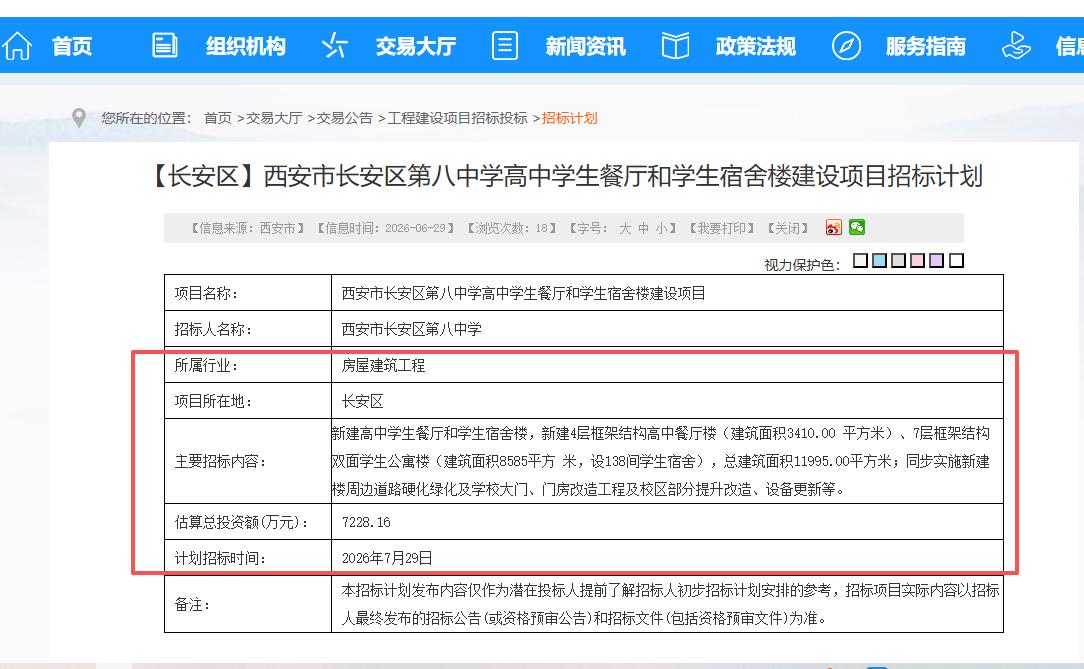Click the 备注 label cell
1084x669 pixels.
(248, 604)
